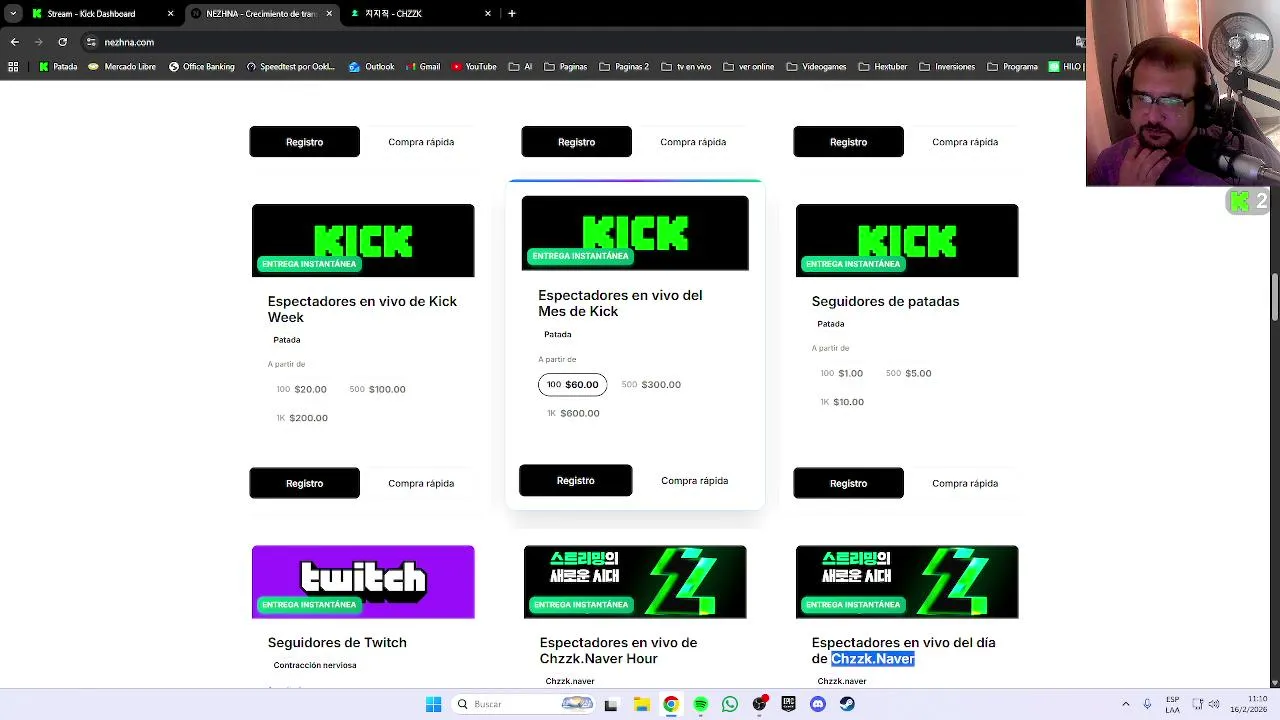This screenshot has width=1280, height=720.
Task: Open the Outlook bookmark
Action: pyautogui.click(x=371, y=67)
